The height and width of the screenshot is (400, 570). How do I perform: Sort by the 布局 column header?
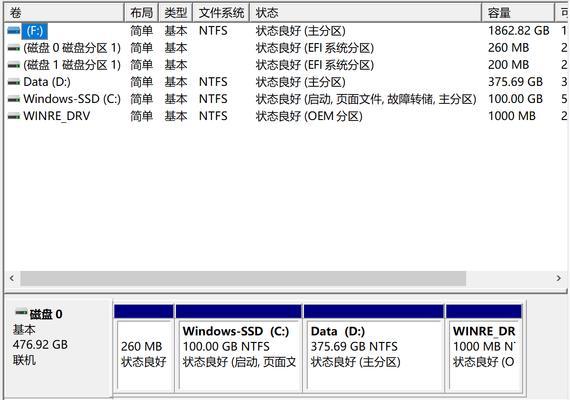tap(142, 13)
